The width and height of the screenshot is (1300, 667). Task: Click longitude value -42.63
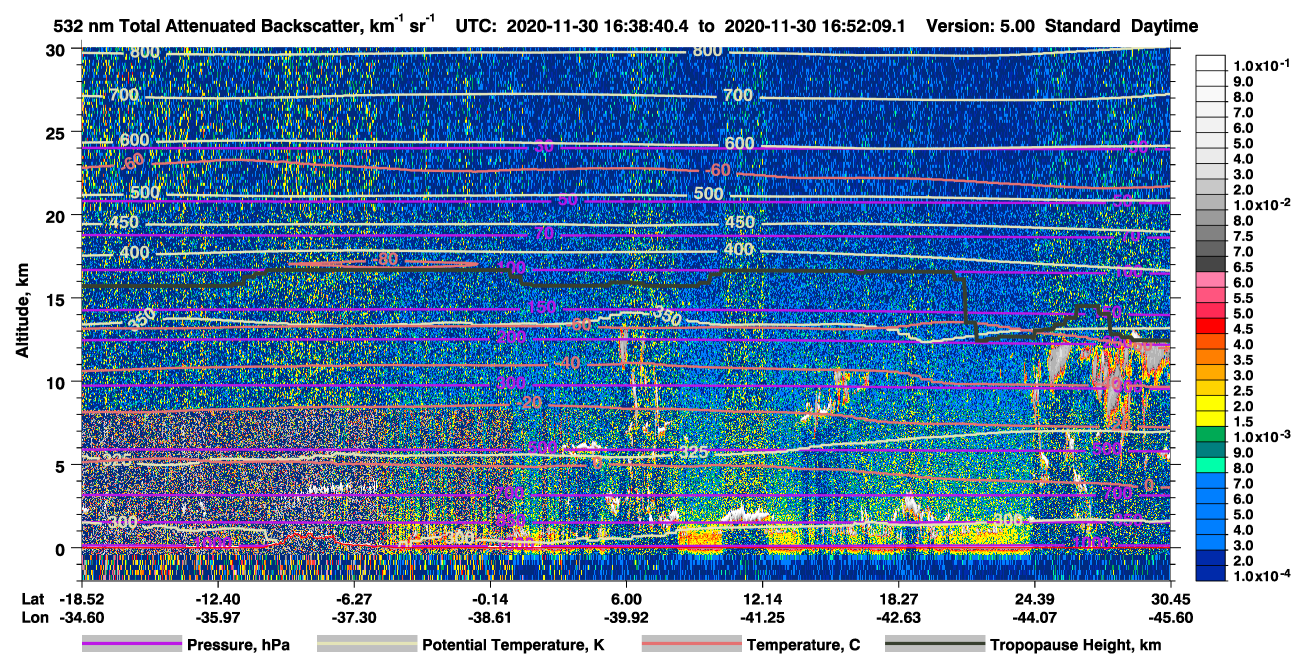click(899, 618)
